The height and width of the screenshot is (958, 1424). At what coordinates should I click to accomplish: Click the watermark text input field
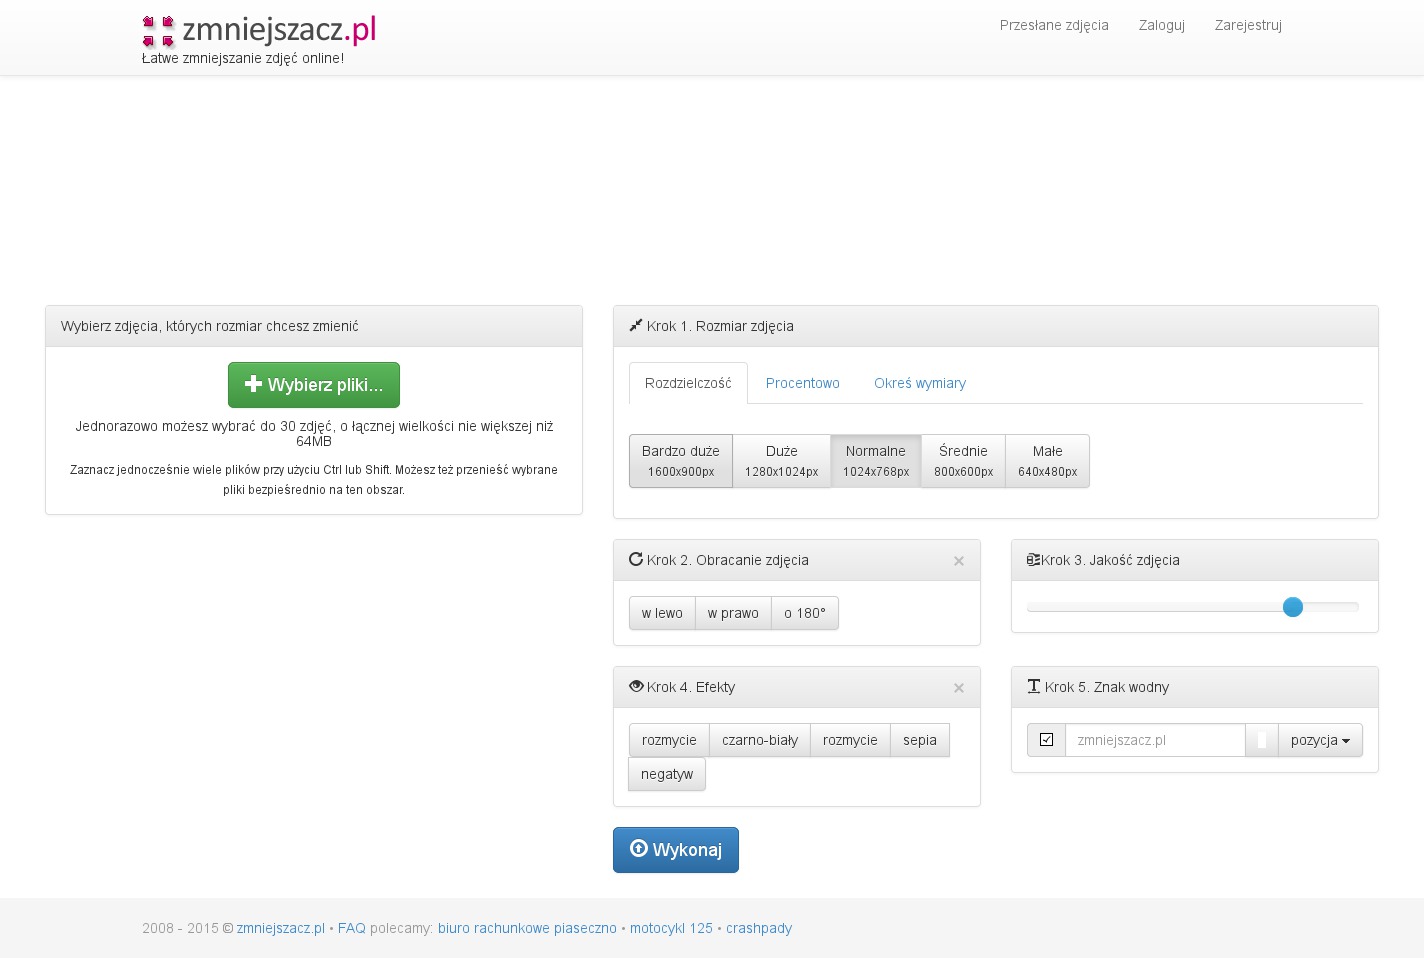coord(1155,740)
